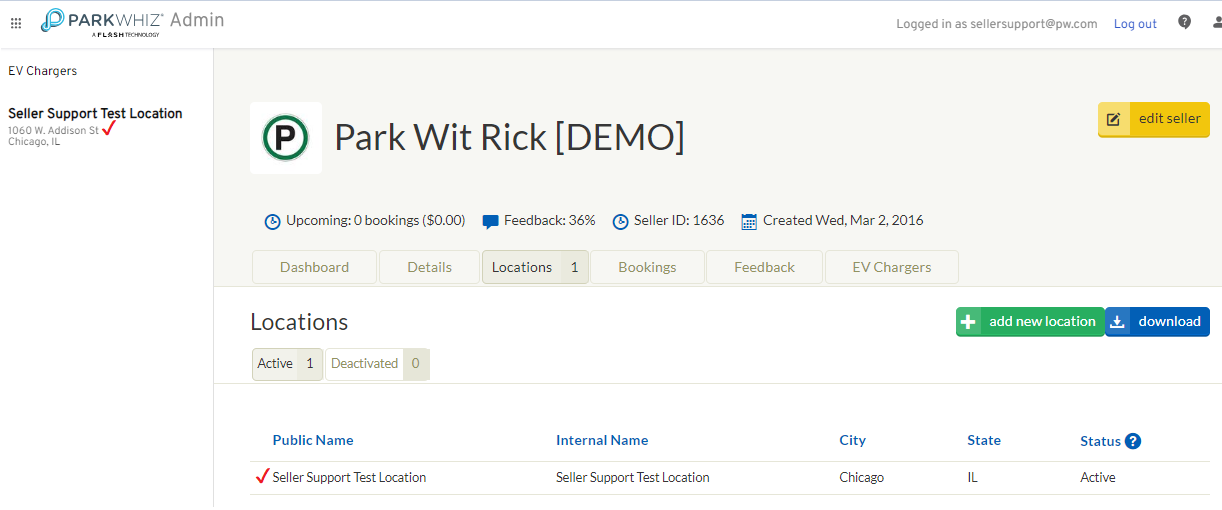Sort by State column header
This screenshot has width=1222, height=510.
[984, 440]
